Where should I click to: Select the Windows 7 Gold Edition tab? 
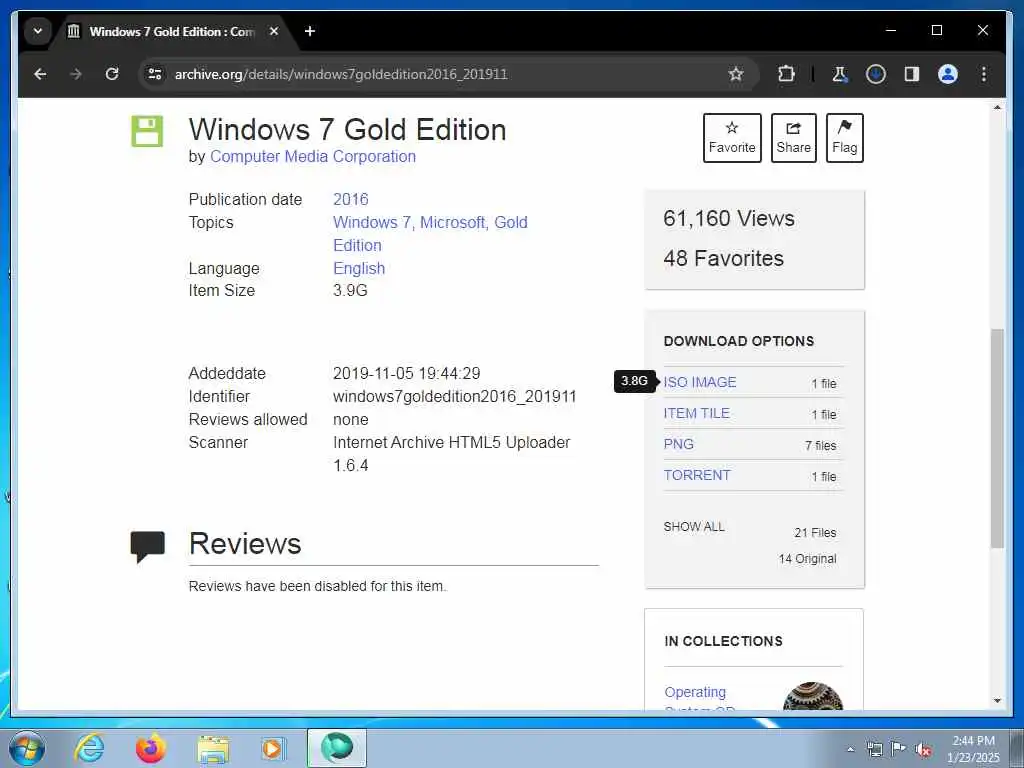tap(173, 31)
